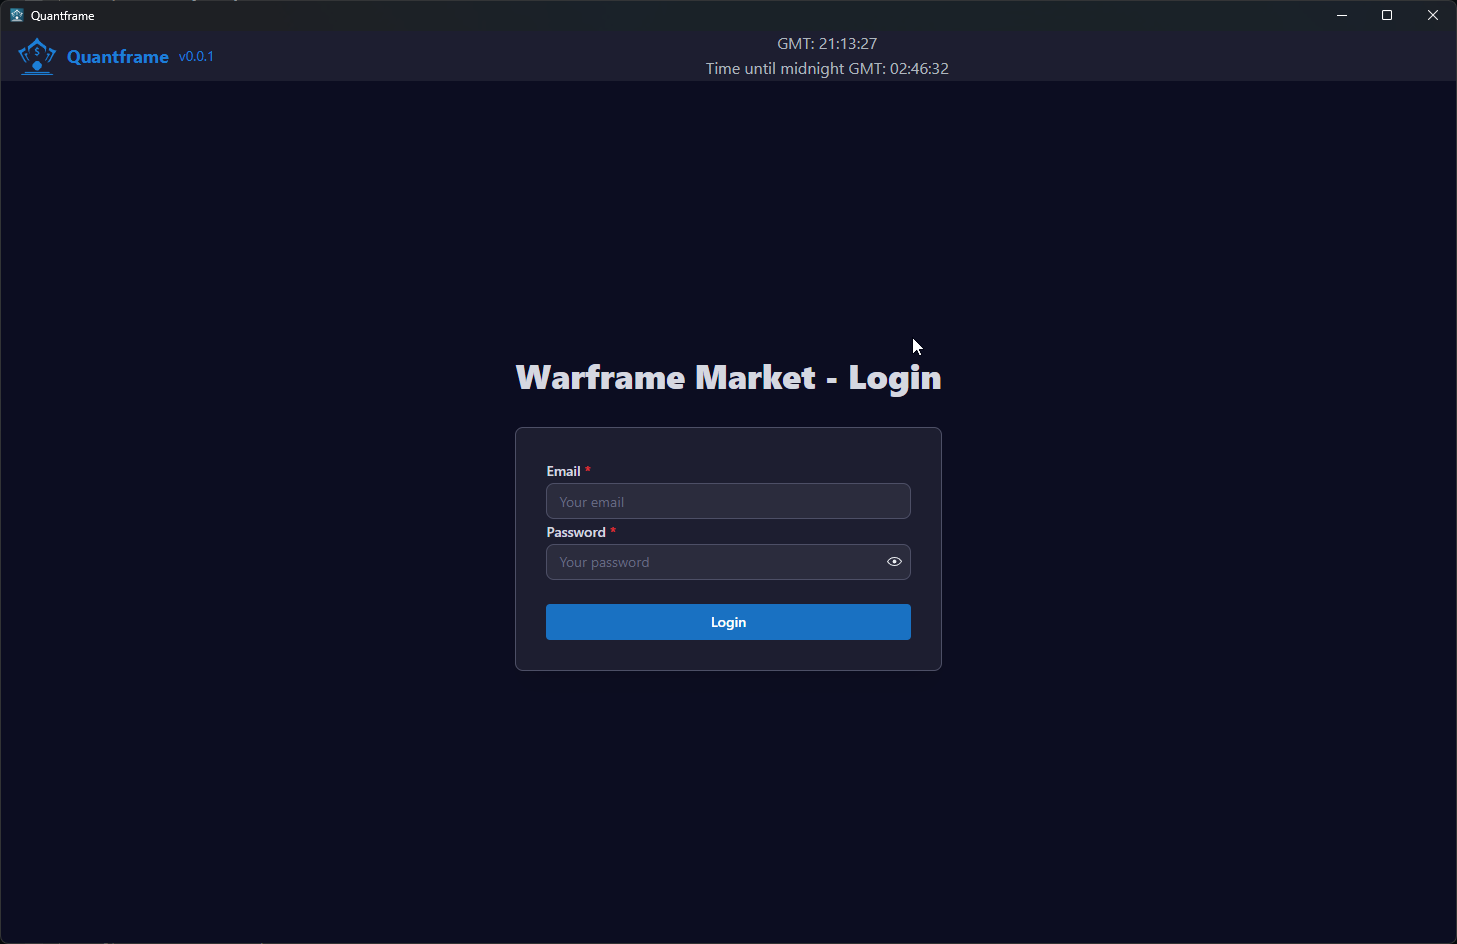The width and height of the screenshot is (1457, 944).
Task: Click the Quantframe title bar app icon
Action: click(16, 15)
